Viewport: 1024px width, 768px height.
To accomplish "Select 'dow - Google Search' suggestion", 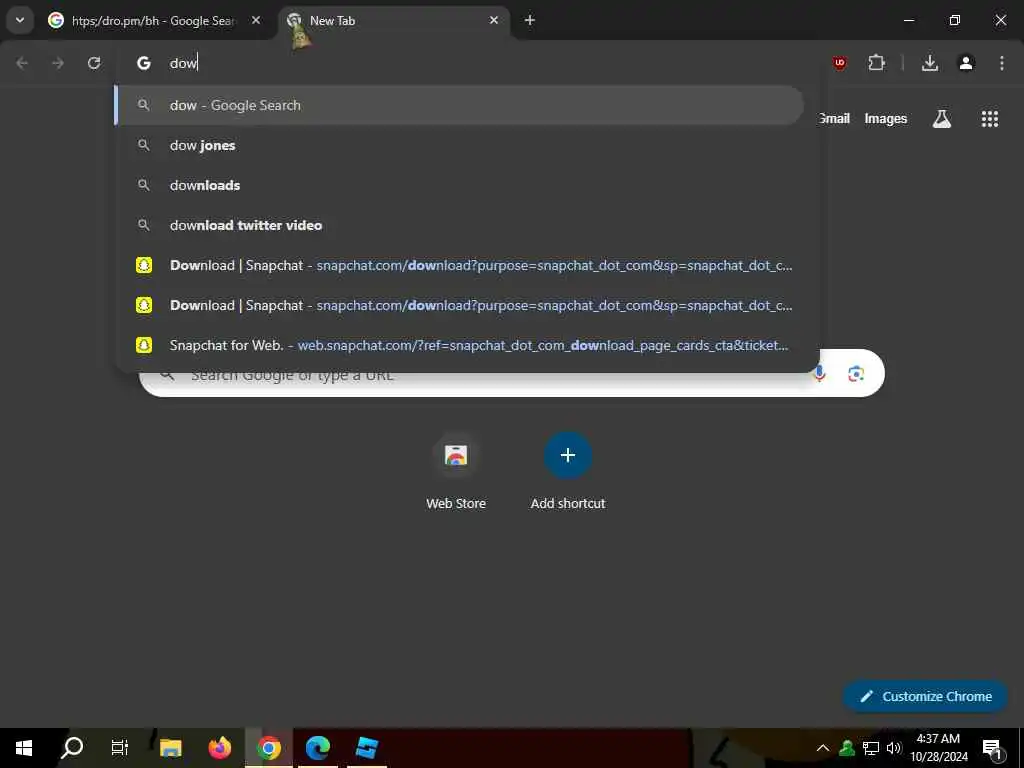I will pyautogui.click(x=459, y=105).
